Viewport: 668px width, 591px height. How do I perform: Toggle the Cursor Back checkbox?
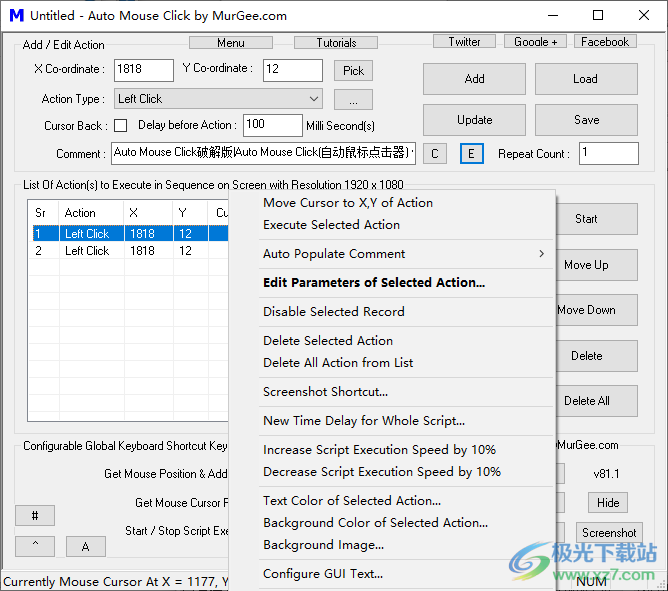[121, 125]
